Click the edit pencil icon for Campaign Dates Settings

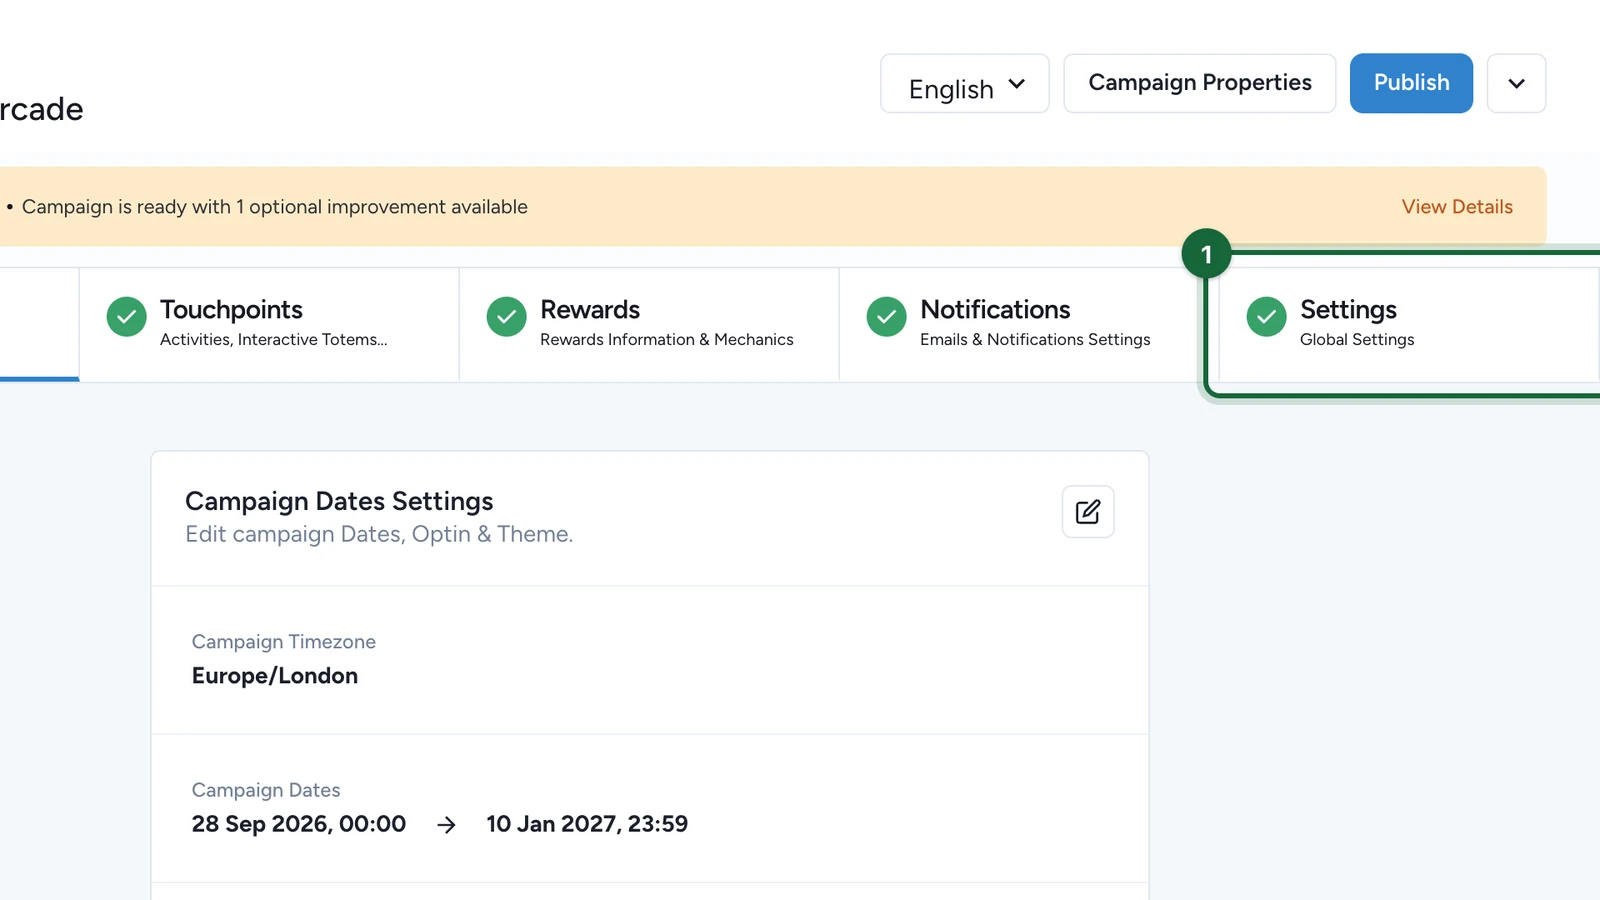coord(1088,512)
